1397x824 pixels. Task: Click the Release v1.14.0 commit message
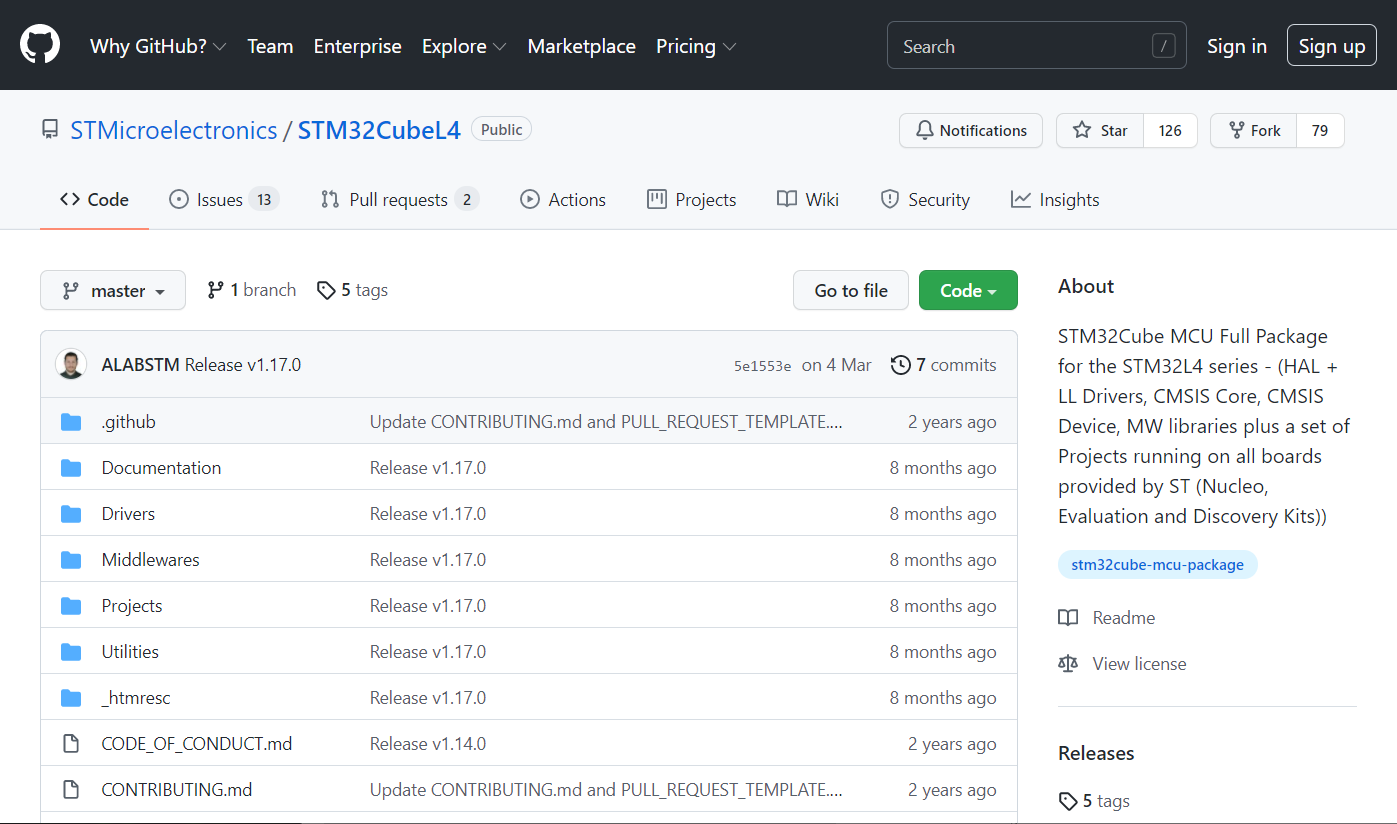click(428, 744)
